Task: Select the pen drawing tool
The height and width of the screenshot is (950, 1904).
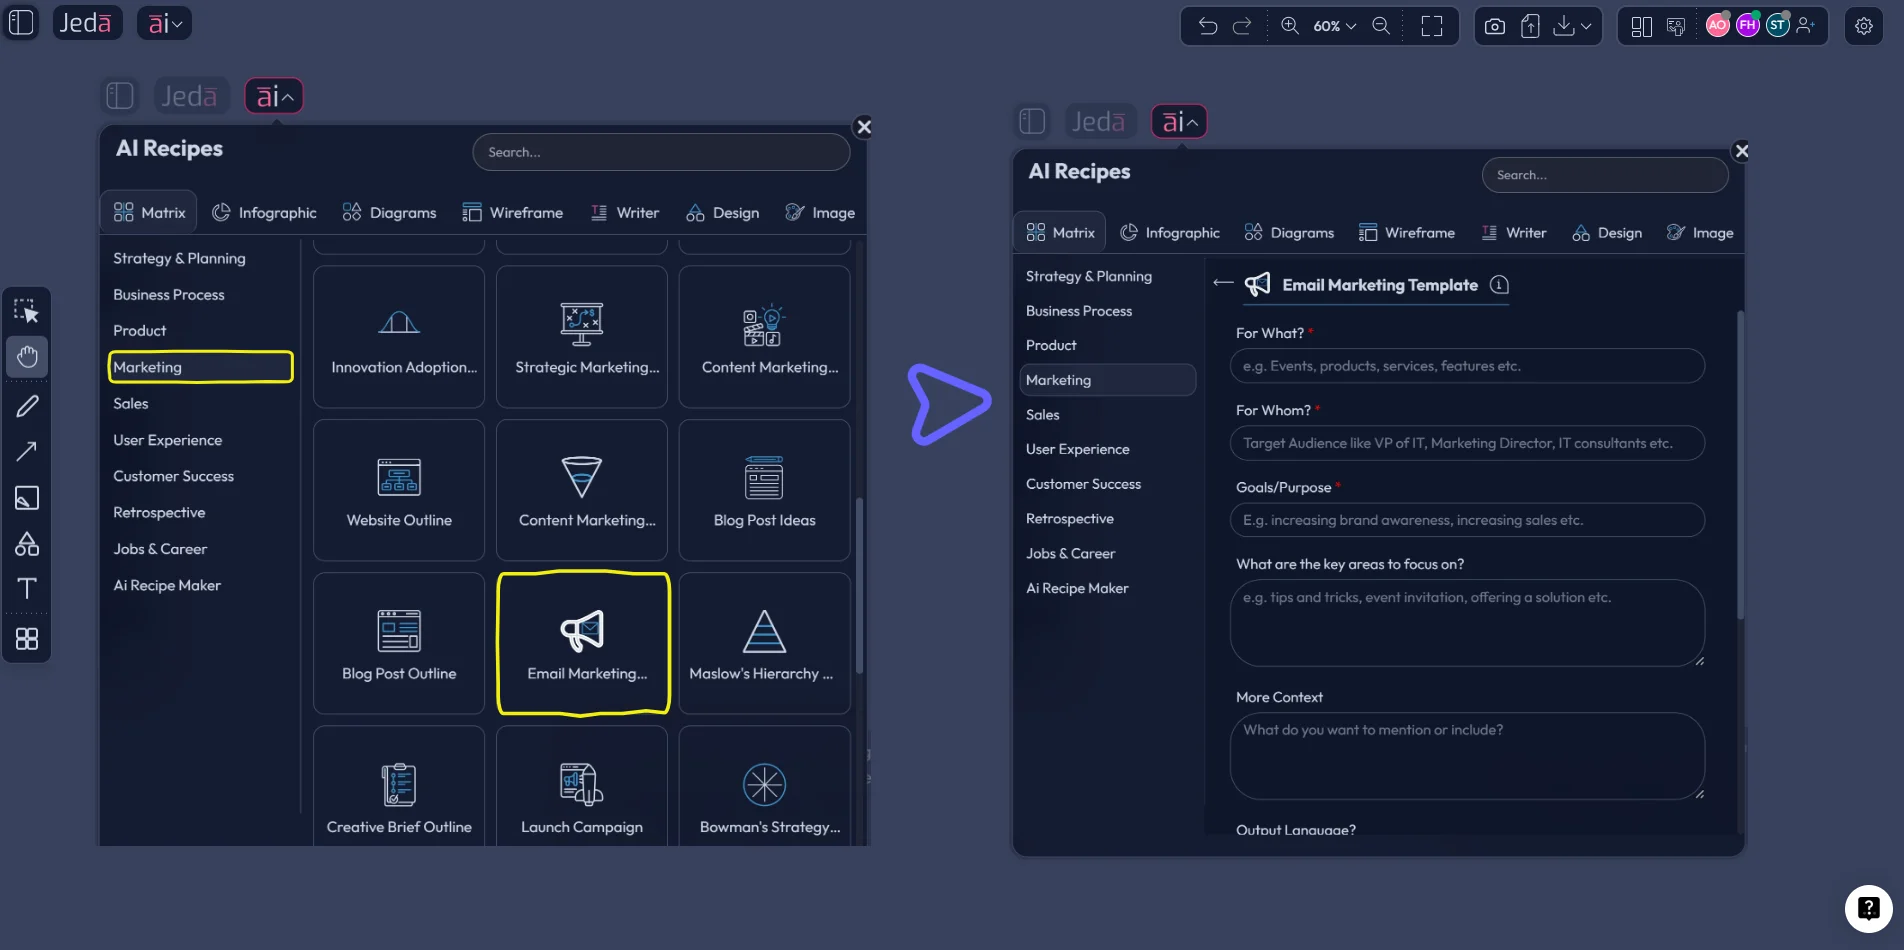Action: coord(27,406)
